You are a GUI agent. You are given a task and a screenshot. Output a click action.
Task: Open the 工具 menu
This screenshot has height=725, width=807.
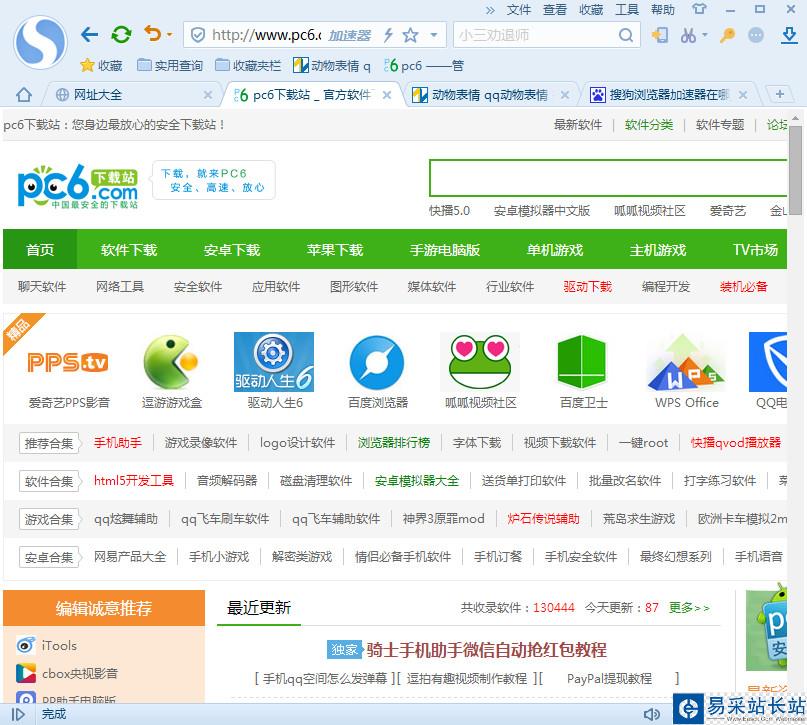627,10
